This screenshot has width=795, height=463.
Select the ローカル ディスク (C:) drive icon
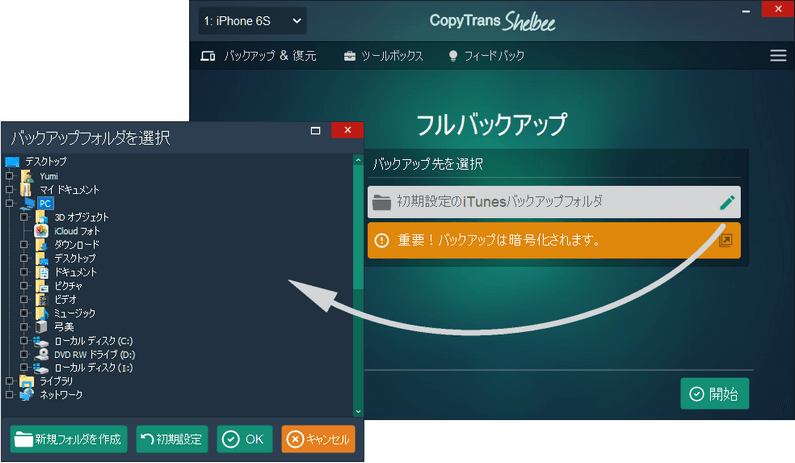tap(41, 341)
